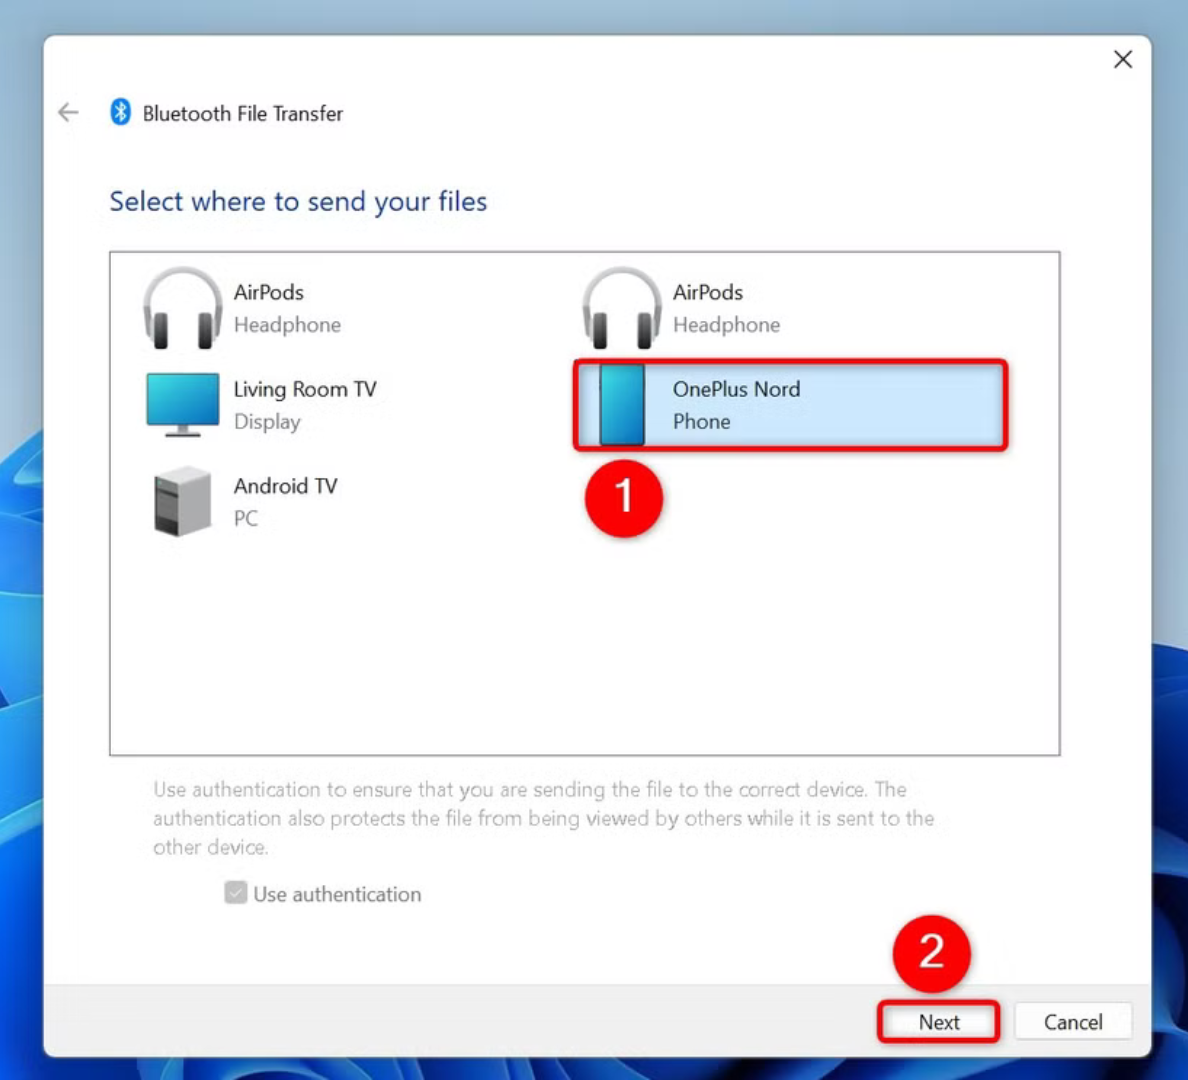The height and width of the screenshot is (1080, 1188).
Task: Select the first AirPods headphone icon
Action: (x=183, y=308)
